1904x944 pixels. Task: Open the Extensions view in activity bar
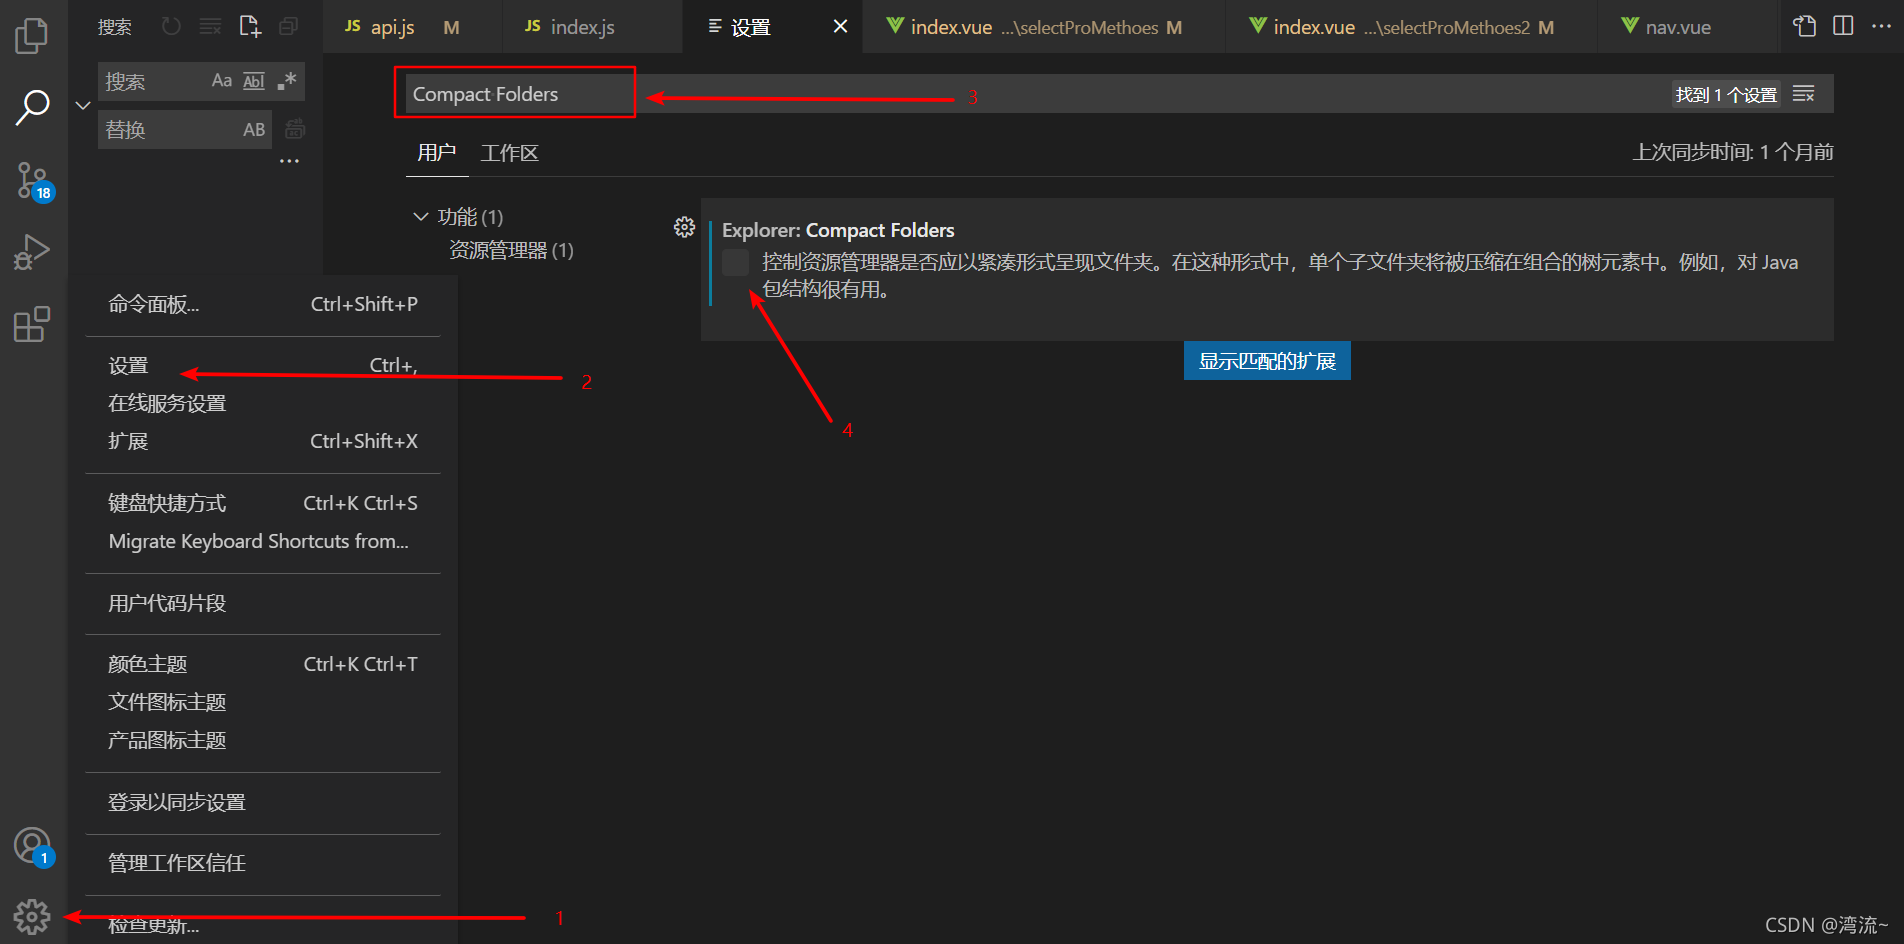(x=32, y=325)
